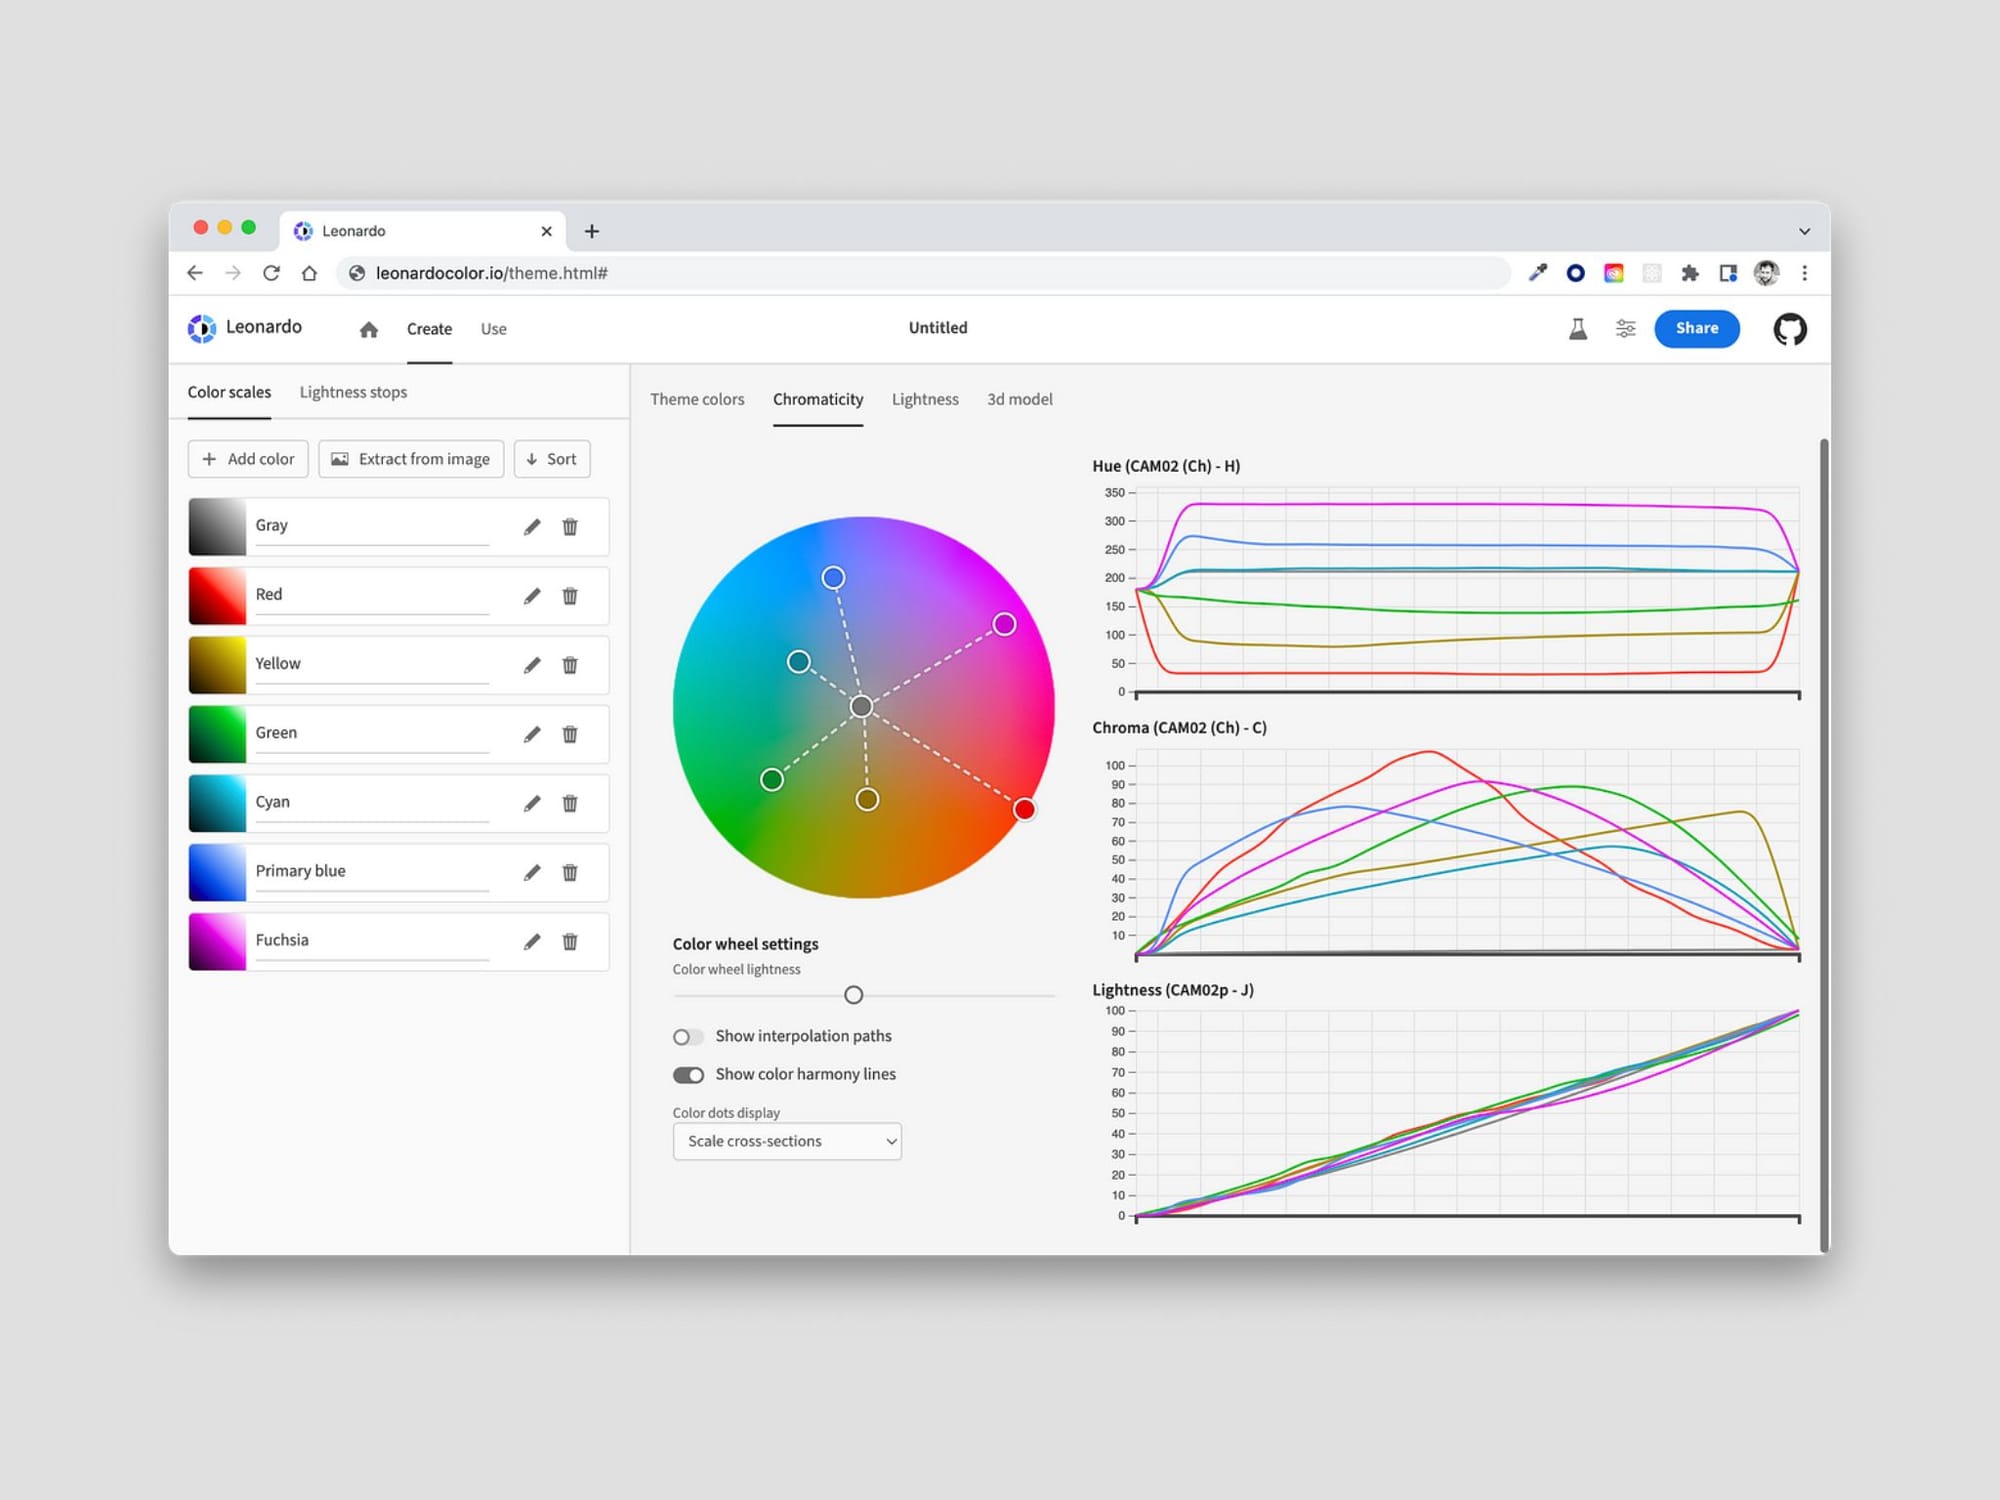Open the GitHub logo link
The height and width of the screenshot is (1500, 2000).
coord(1790,329)
